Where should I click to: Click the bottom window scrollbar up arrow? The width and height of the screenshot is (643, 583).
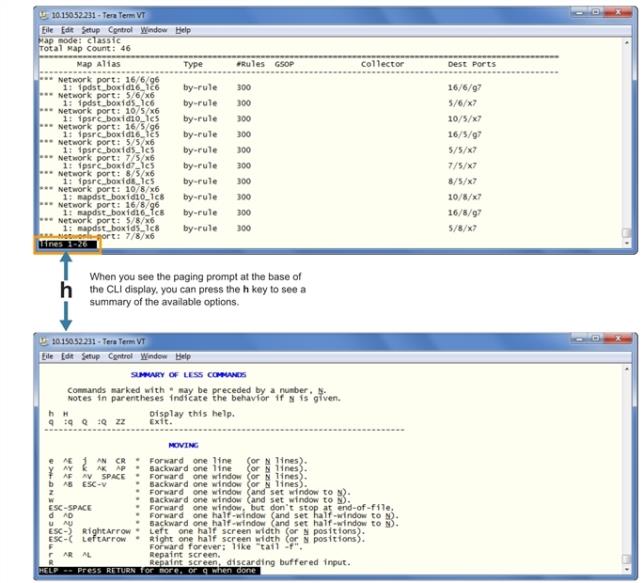click(627, 367)
